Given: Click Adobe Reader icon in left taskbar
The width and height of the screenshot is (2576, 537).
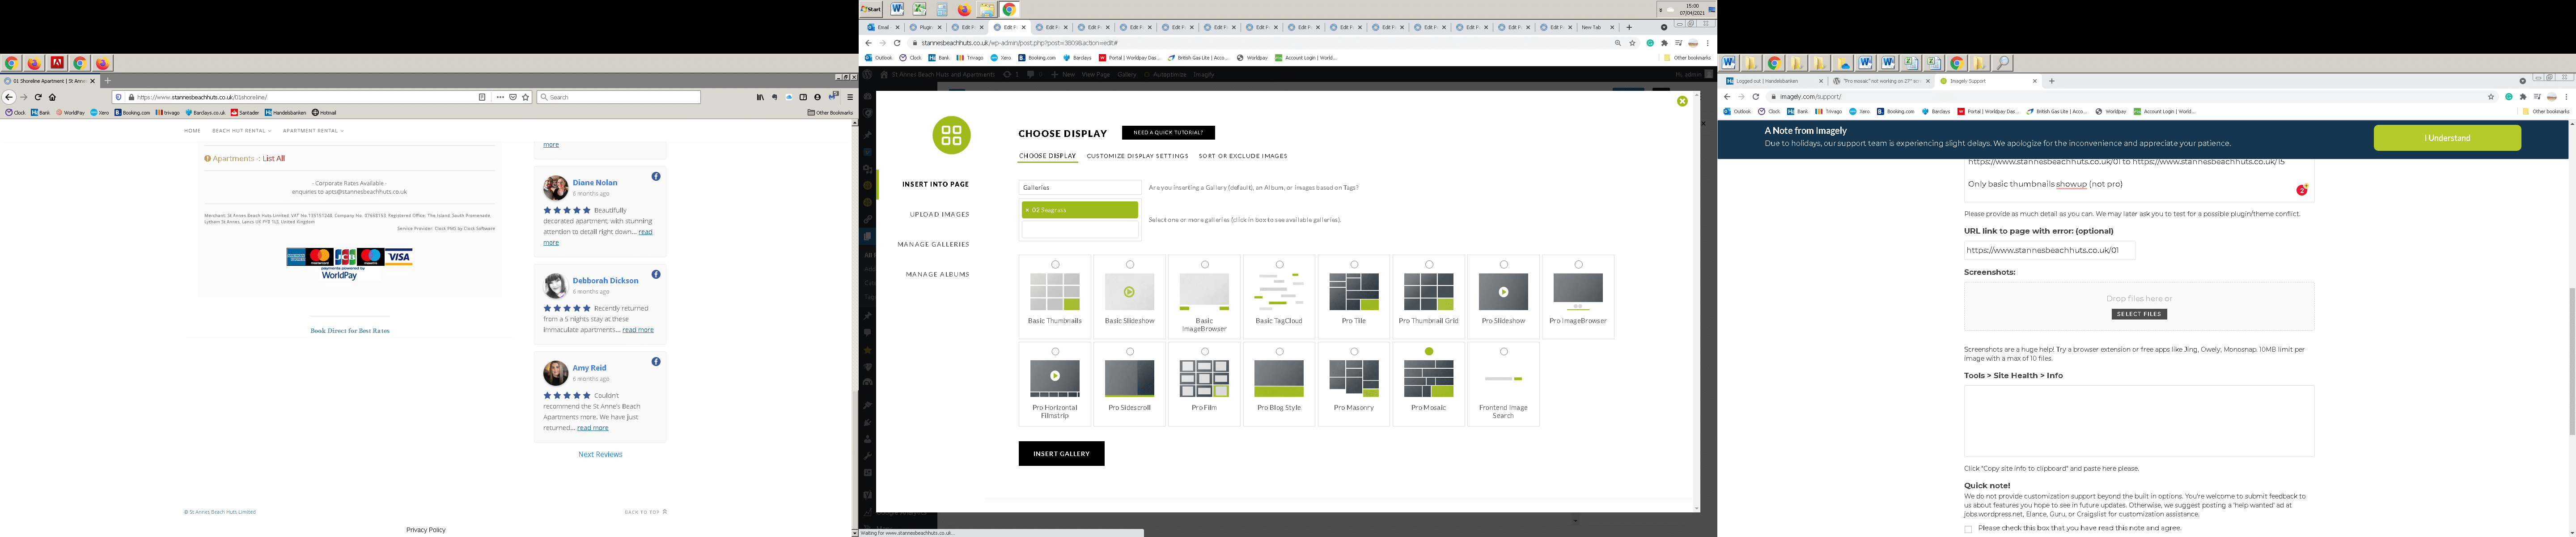Looking at the screenshot, I should [57, 63].
